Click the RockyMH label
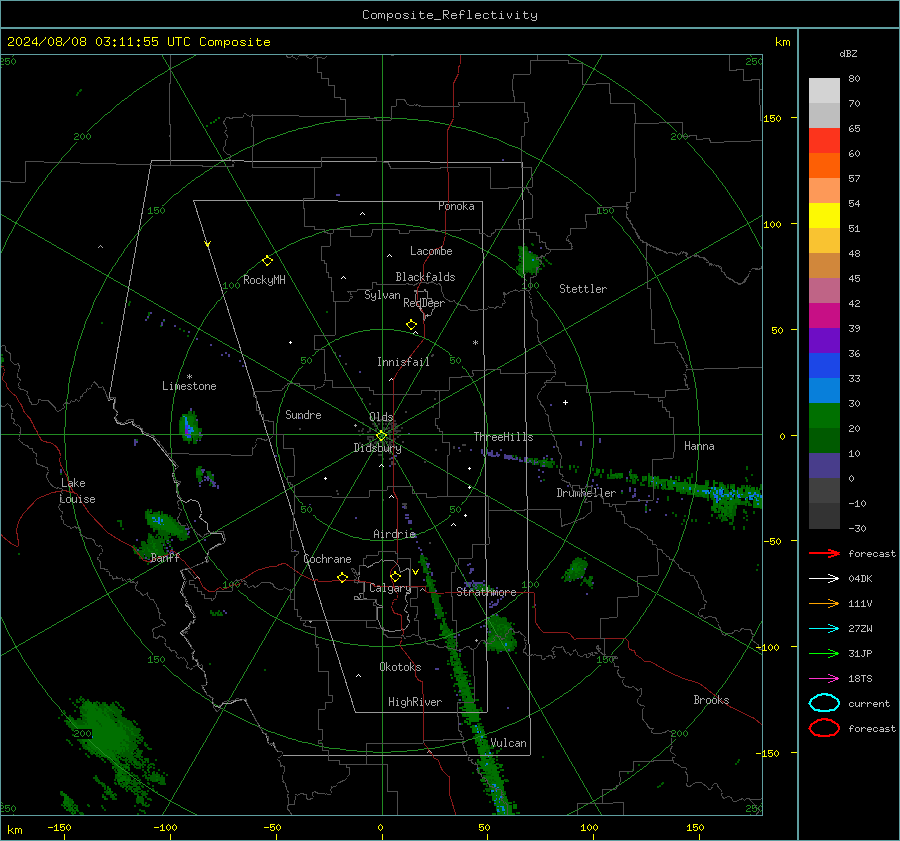The height and width of the screenshot is (841, 900). (264, 280)
